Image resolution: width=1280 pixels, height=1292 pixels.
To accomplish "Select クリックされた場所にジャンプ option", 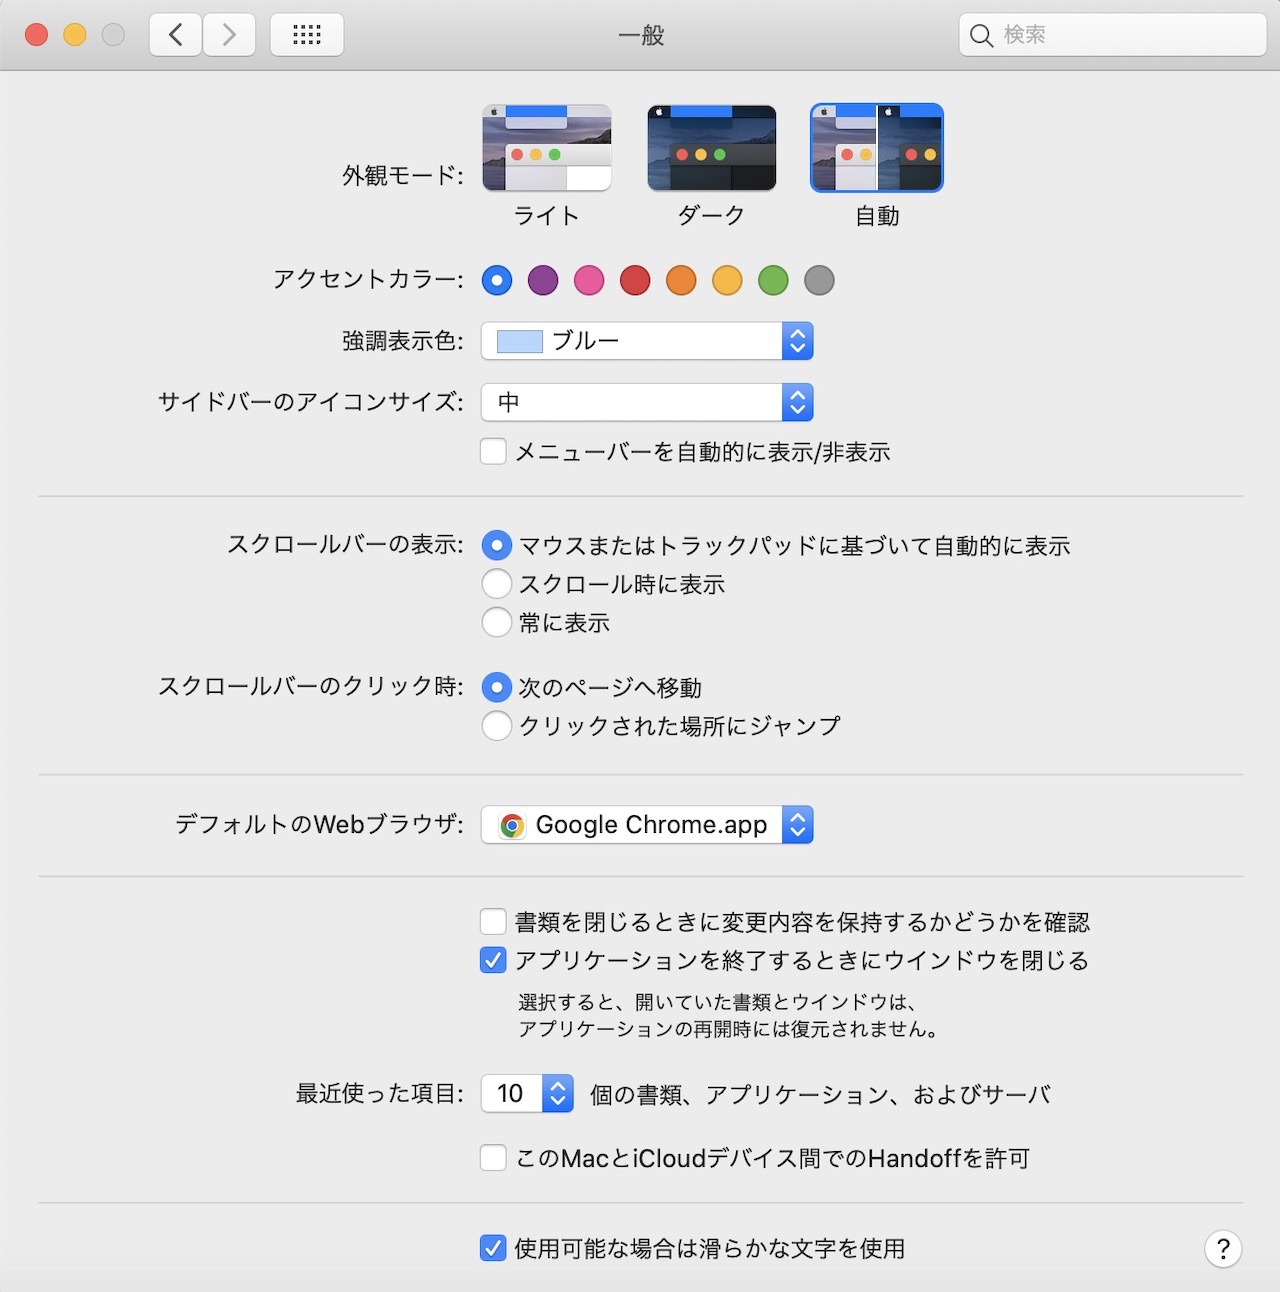I will point(497,726).
